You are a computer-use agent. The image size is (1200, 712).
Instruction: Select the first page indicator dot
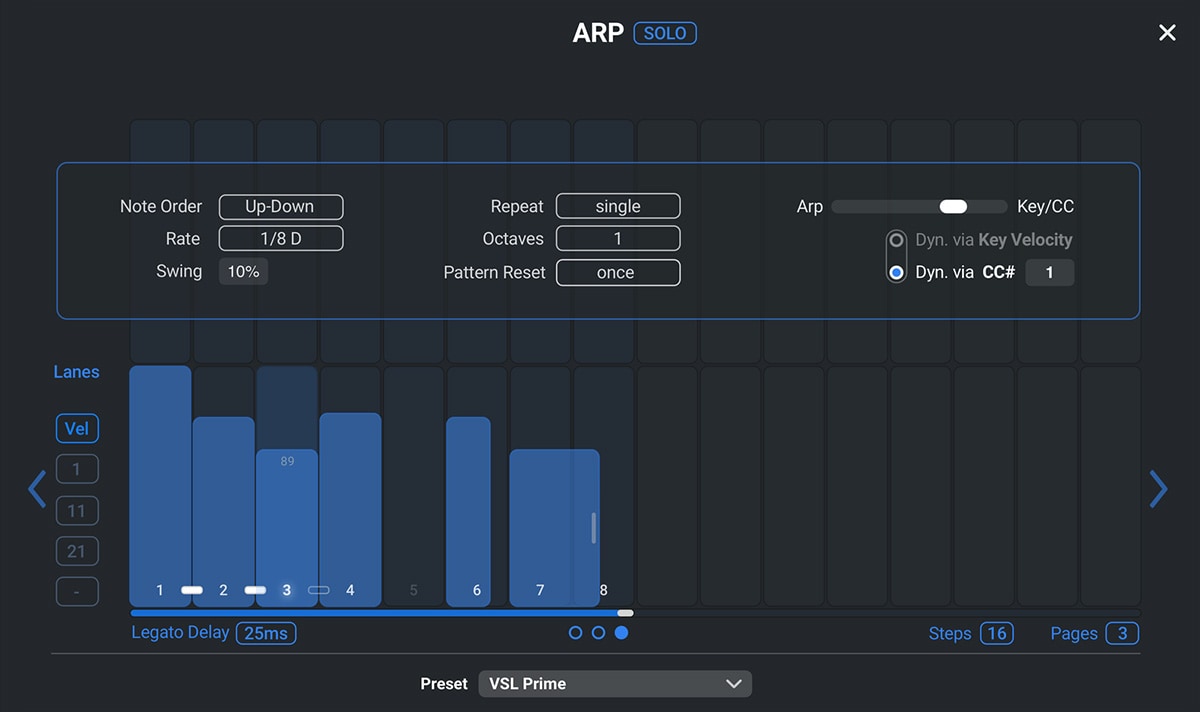[x=575, y=633]
